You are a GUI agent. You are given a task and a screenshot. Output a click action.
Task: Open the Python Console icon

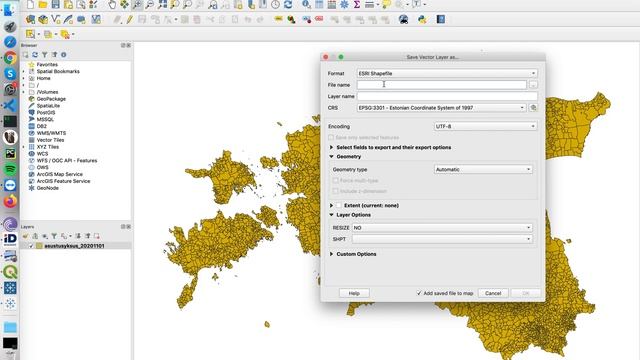pyautogui.click(x=422, y=19)
